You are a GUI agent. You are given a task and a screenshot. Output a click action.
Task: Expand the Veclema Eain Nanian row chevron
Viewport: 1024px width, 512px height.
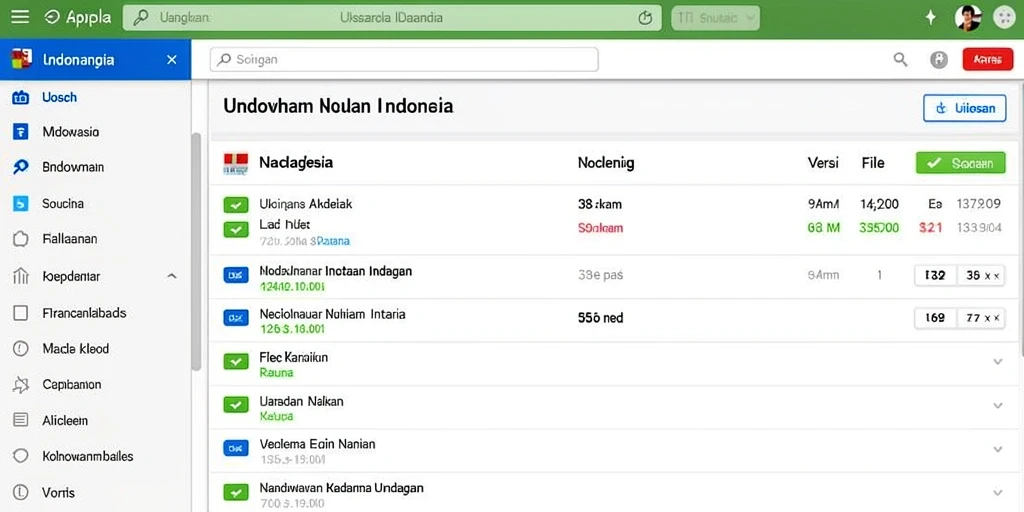997,449
